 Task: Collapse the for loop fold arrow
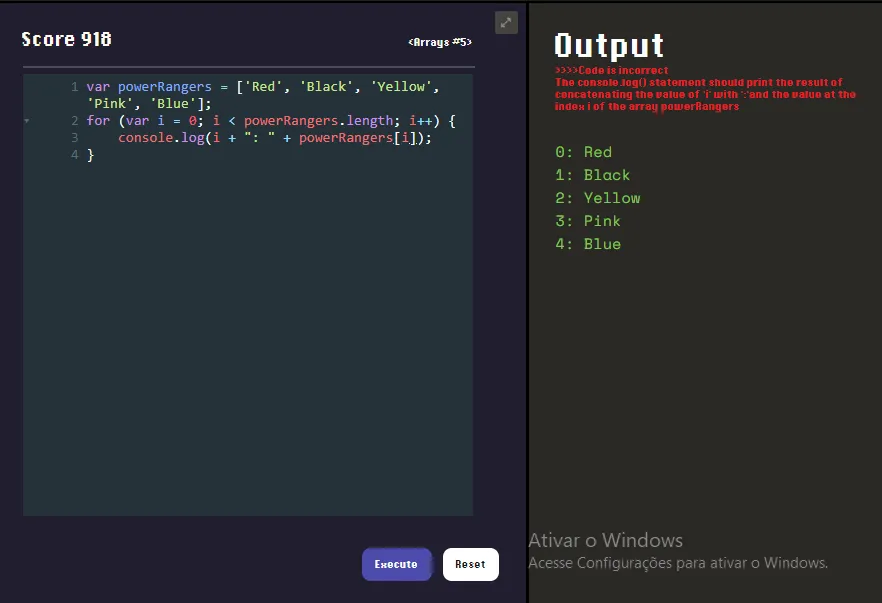[27, 121]
